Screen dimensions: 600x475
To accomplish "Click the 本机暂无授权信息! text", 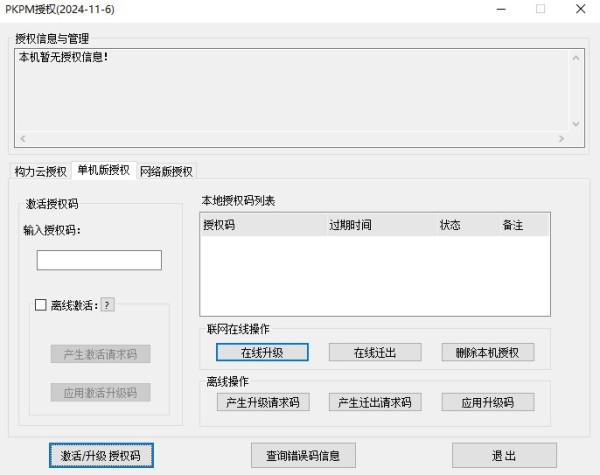I will click(64, 57).
